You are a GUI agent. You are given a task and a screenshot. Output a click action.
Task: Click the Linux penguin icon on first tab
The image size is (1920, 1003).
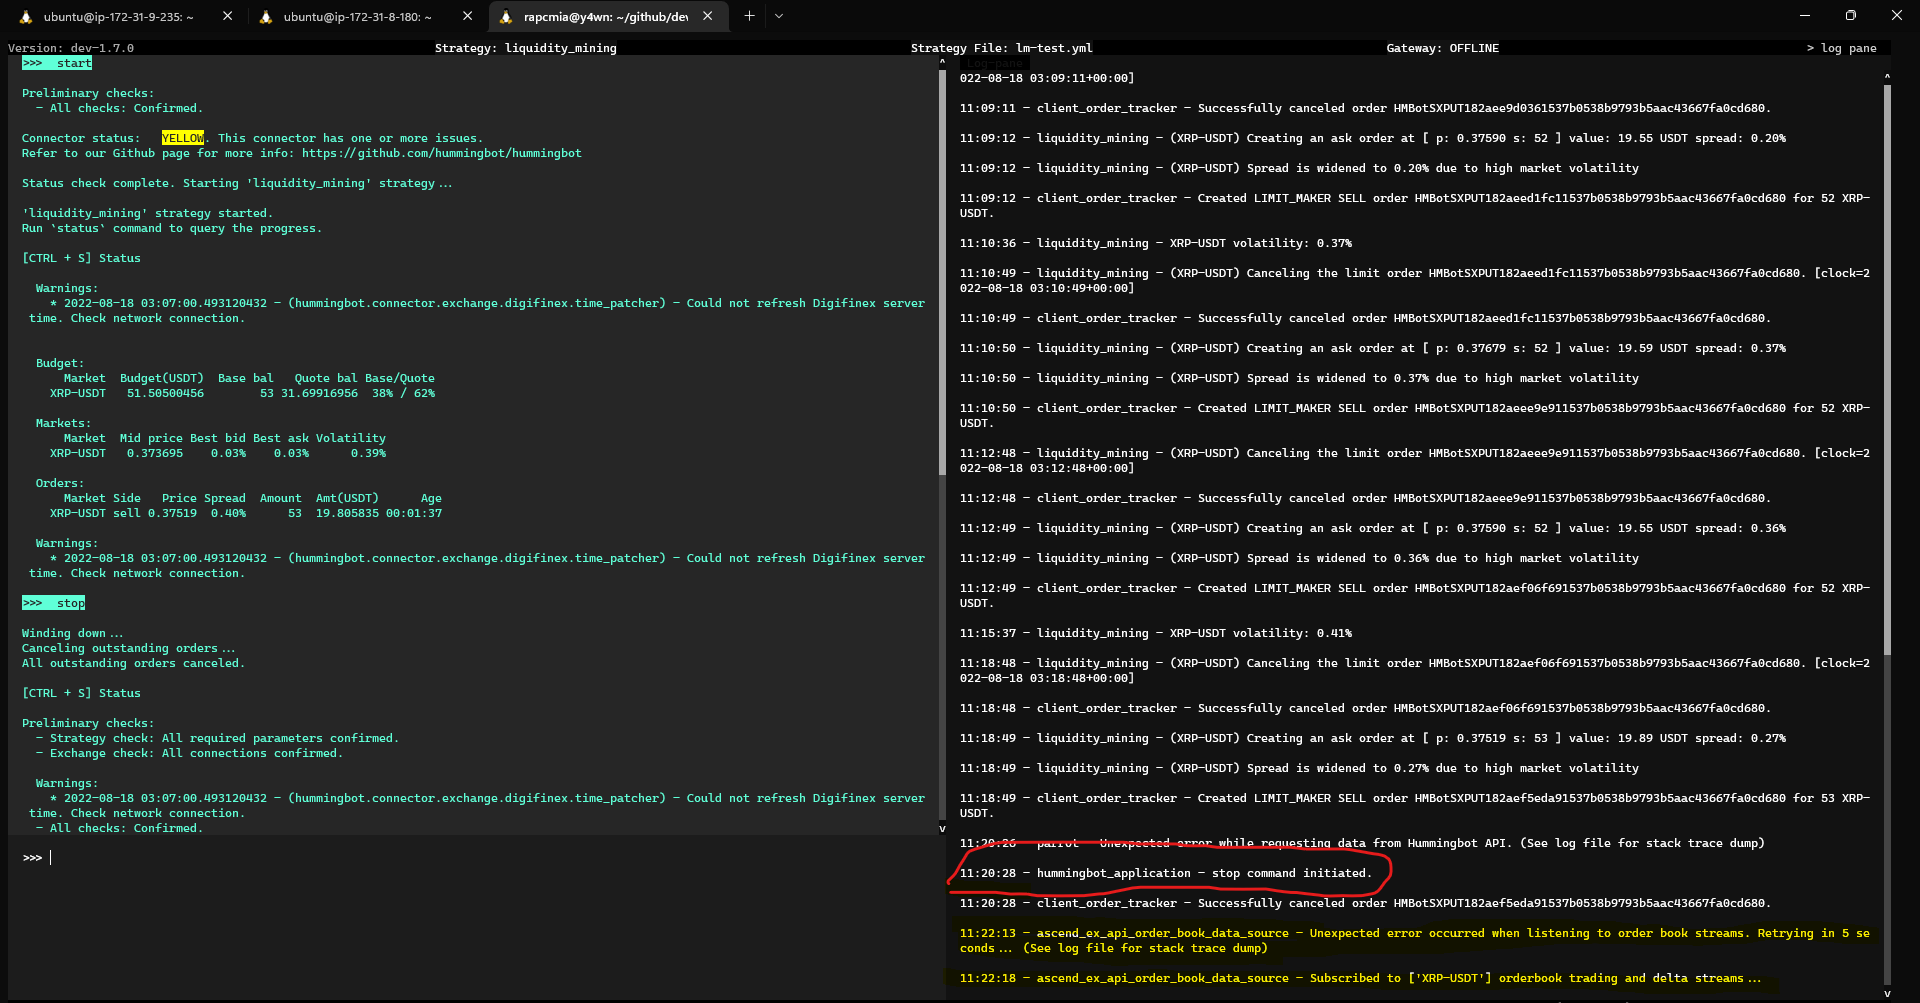click(x=26, y=17)
